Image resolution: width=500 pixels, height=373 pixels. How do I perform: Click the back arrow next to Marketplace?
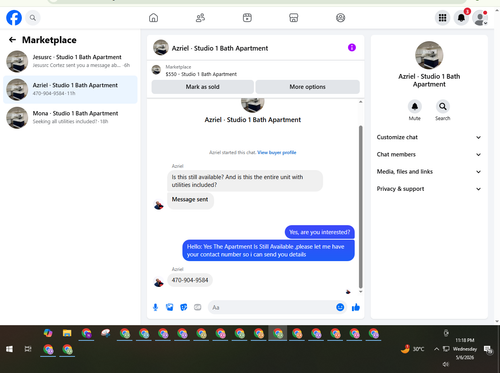tap(12, 40)
